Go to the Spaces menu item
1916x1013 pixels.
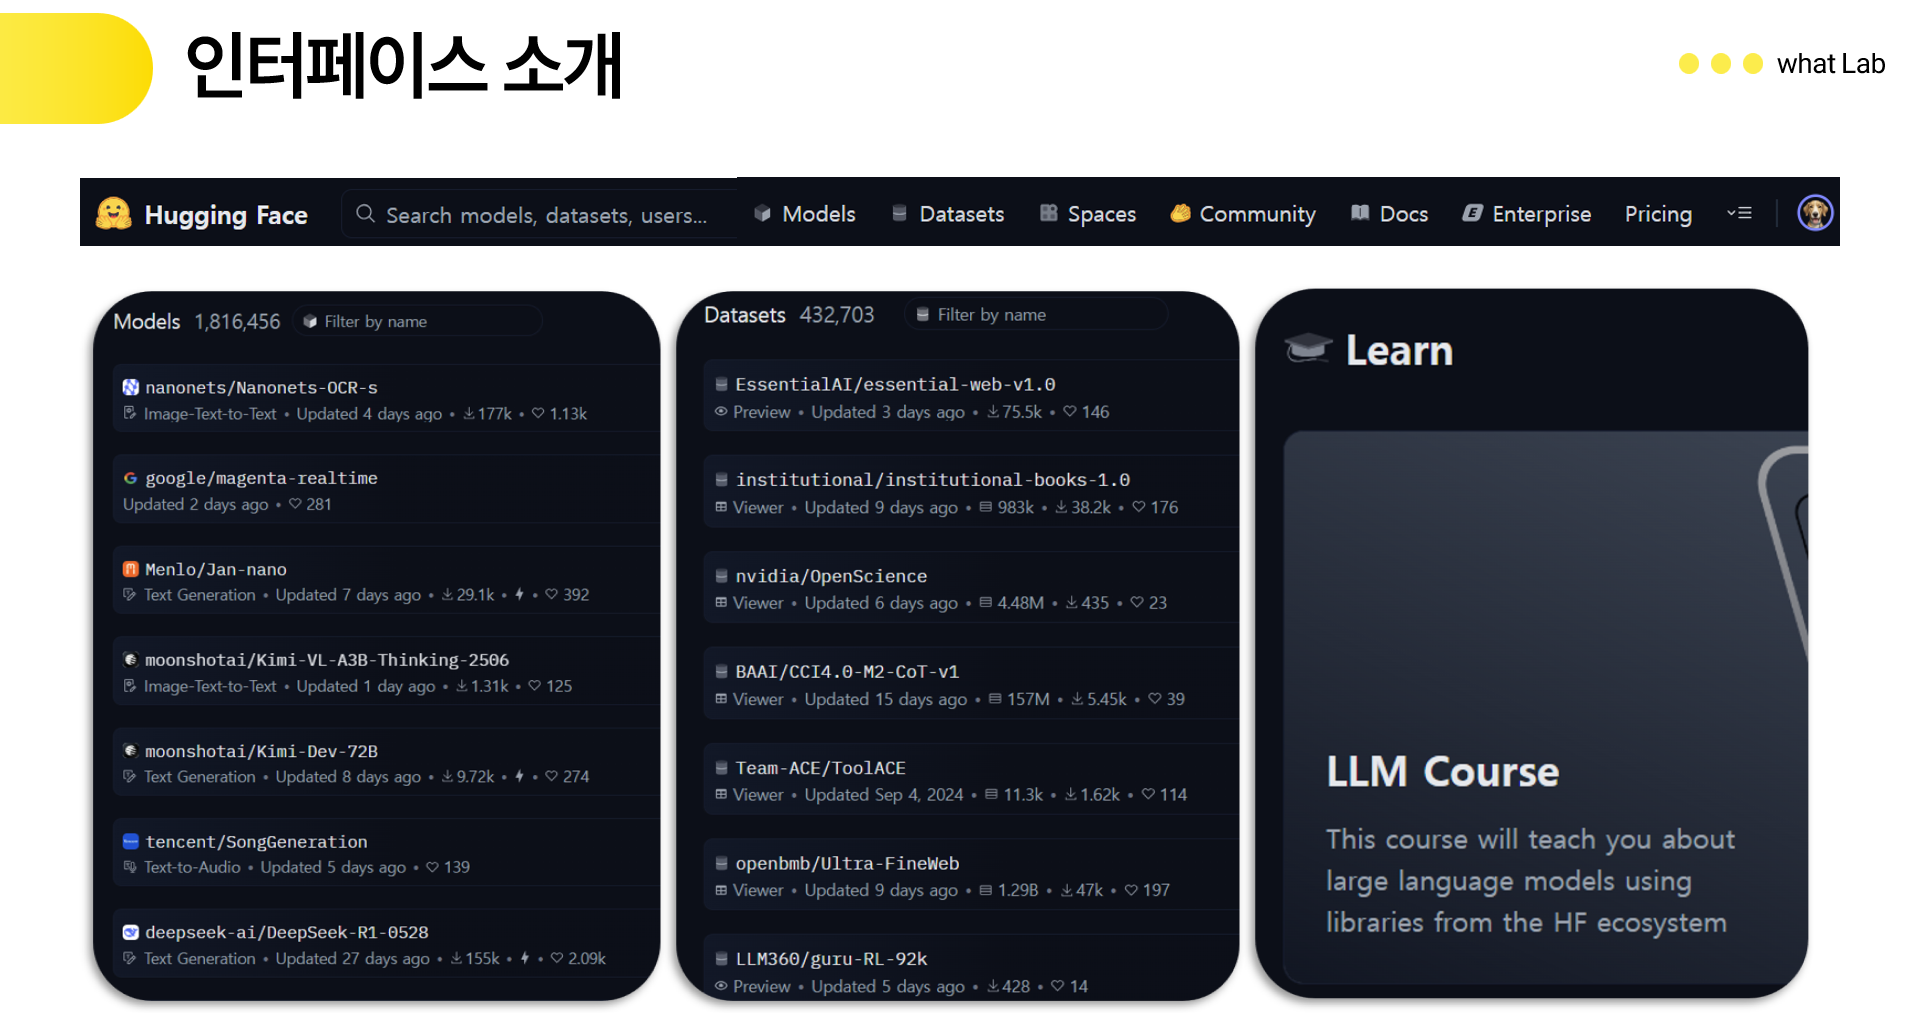[1088, 213]
